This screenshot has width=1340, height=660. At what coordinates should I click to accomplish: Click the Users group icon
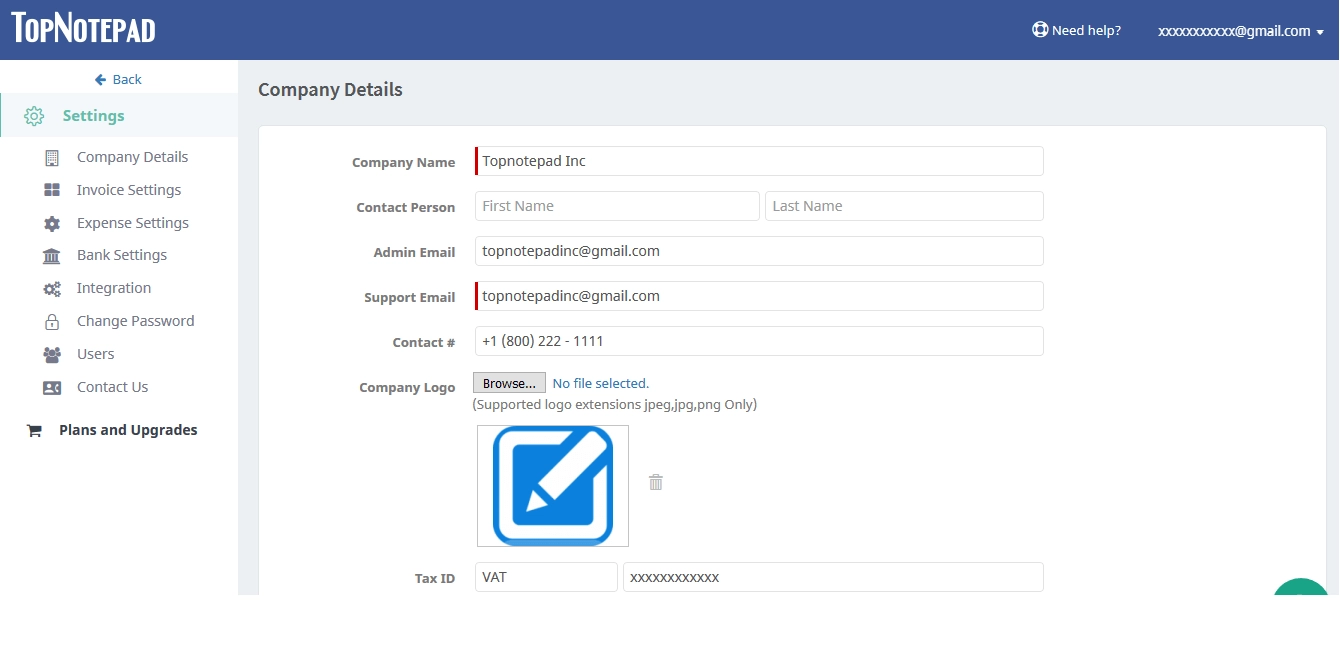52,355
